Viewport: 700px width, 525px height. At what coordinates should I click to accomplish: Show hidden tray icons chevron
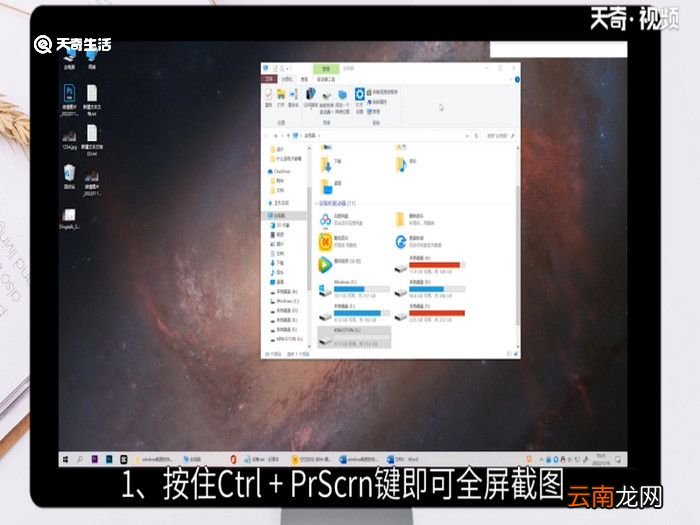click(542, 459)
